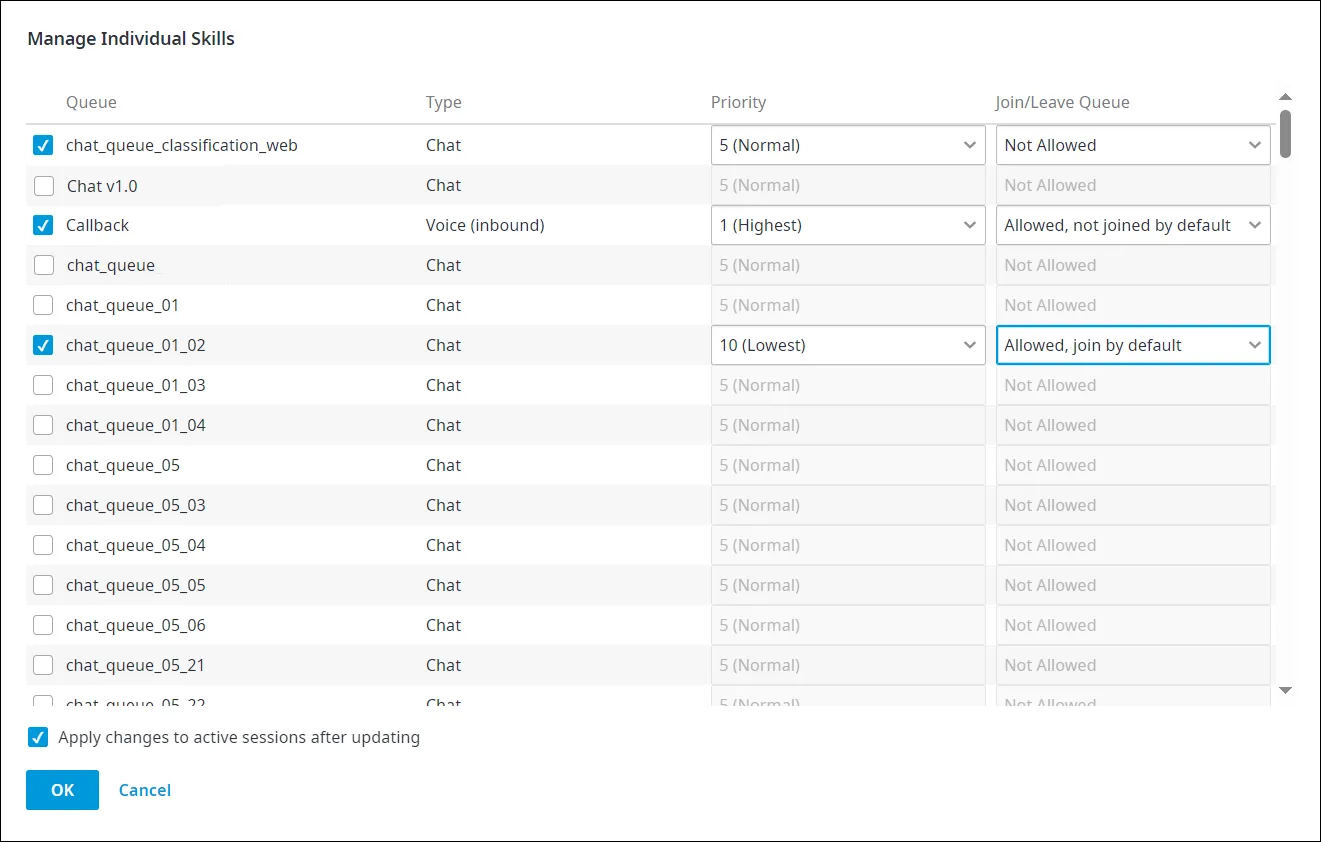Screen dimensions: 1321x842
Task: Enable the chat_queue_01_04 checkbox
Action: 43,425
